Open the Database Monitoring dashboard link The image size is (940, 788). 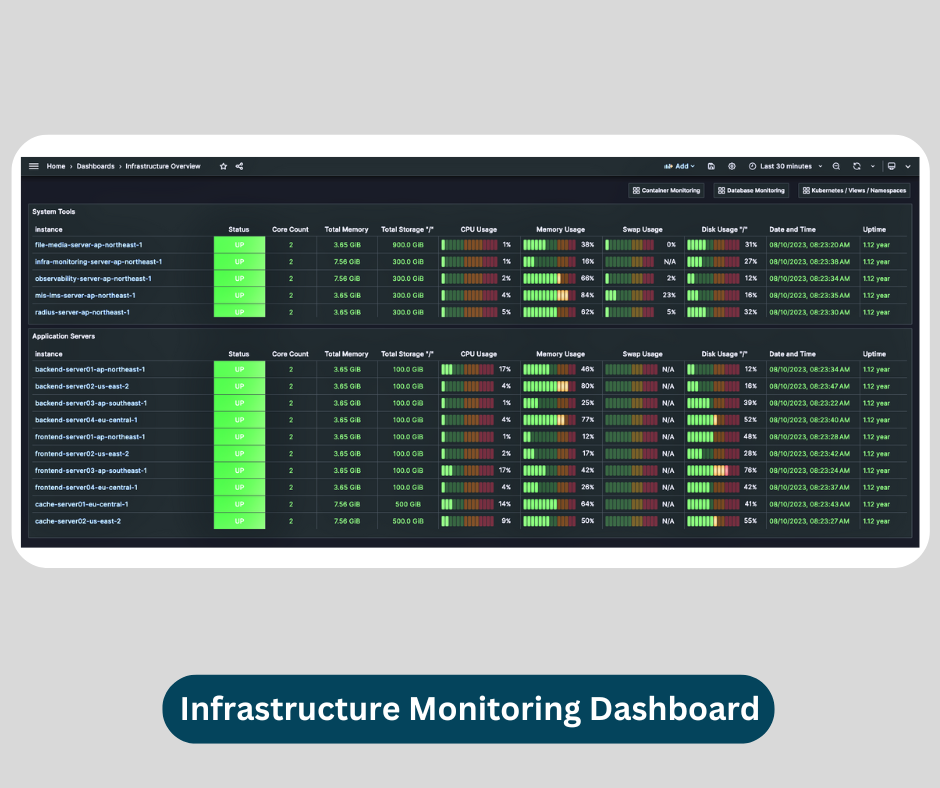point(750,190)
